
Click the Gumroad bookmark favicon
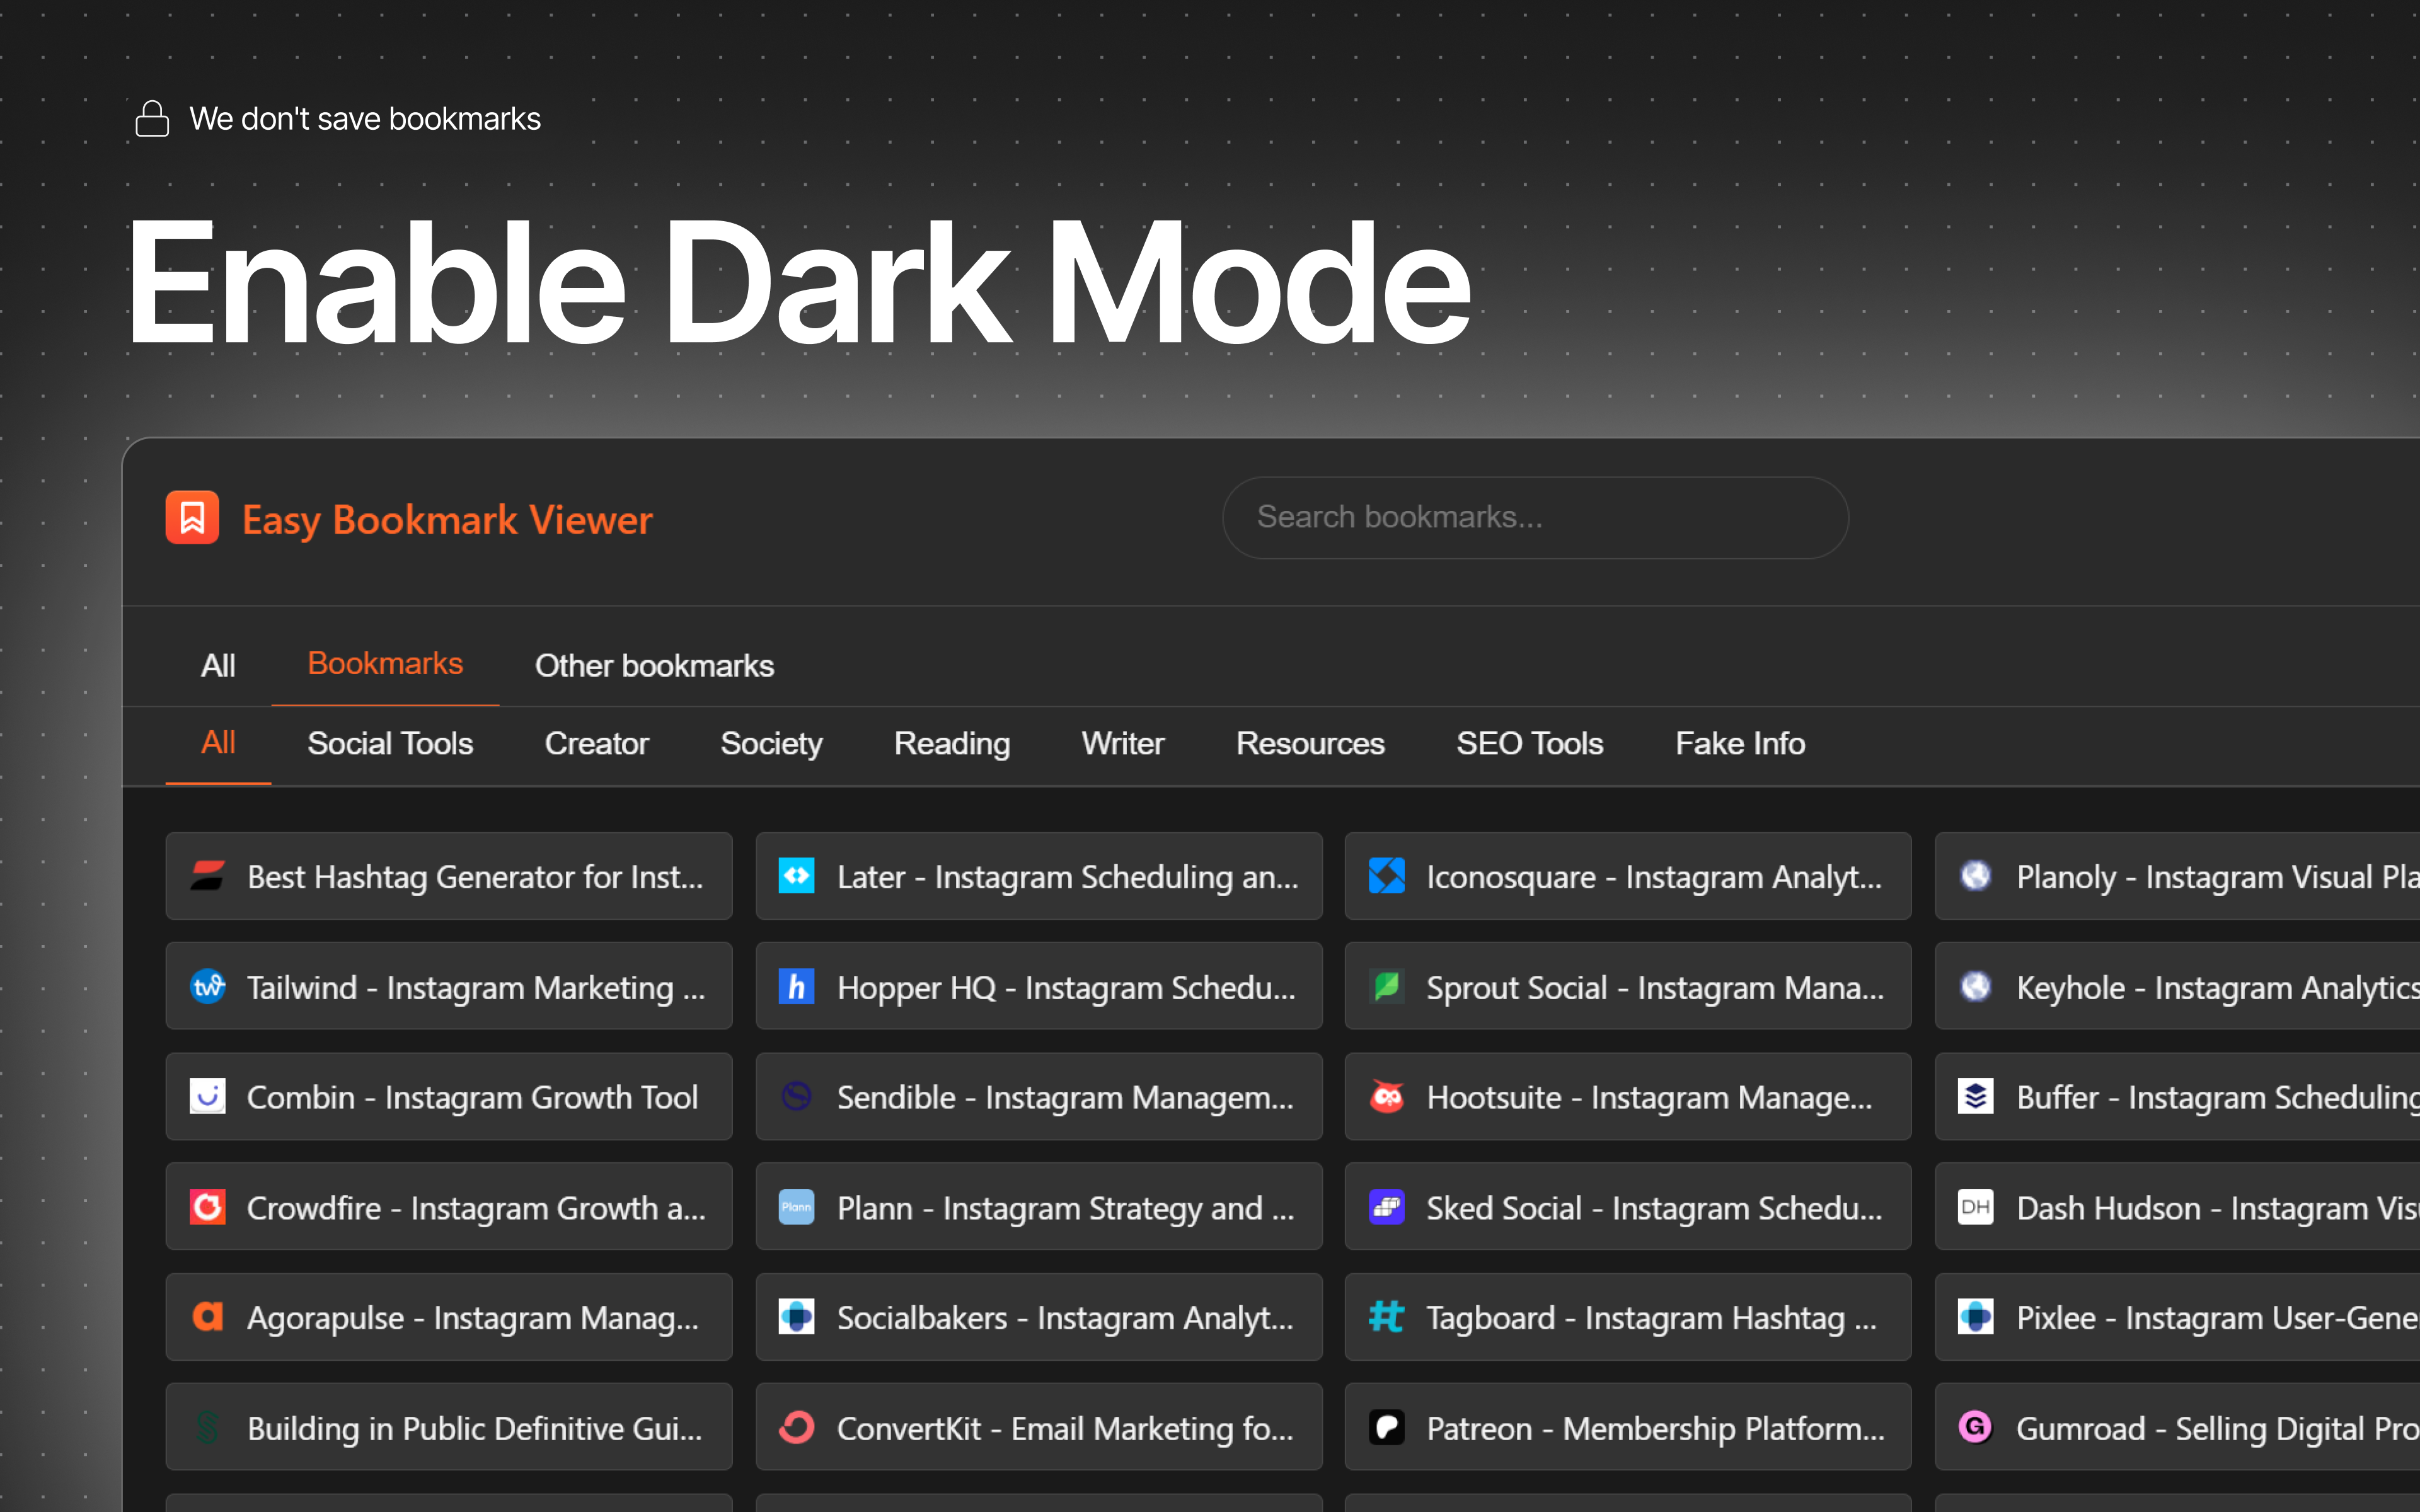[1975, 1427]
